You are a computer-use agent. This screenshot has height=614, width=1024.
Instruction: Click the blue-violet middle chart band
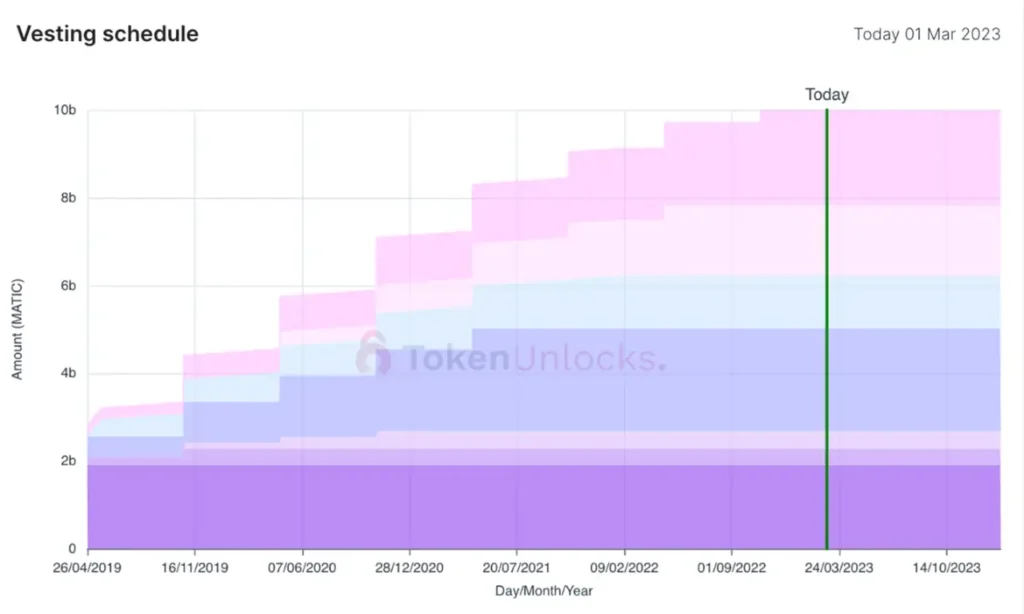tap(700, 380)
